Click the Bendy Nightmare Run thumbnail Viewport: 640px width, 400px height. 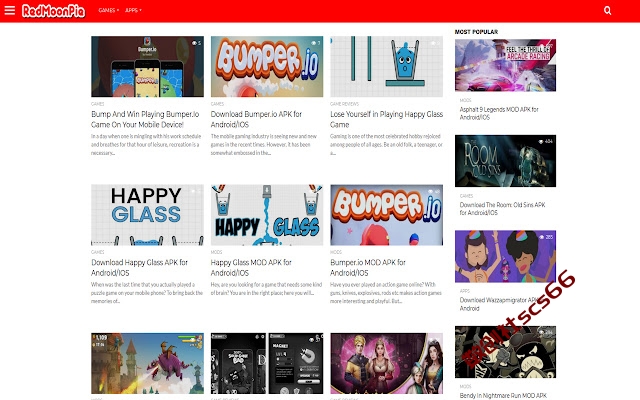point(505,352)
